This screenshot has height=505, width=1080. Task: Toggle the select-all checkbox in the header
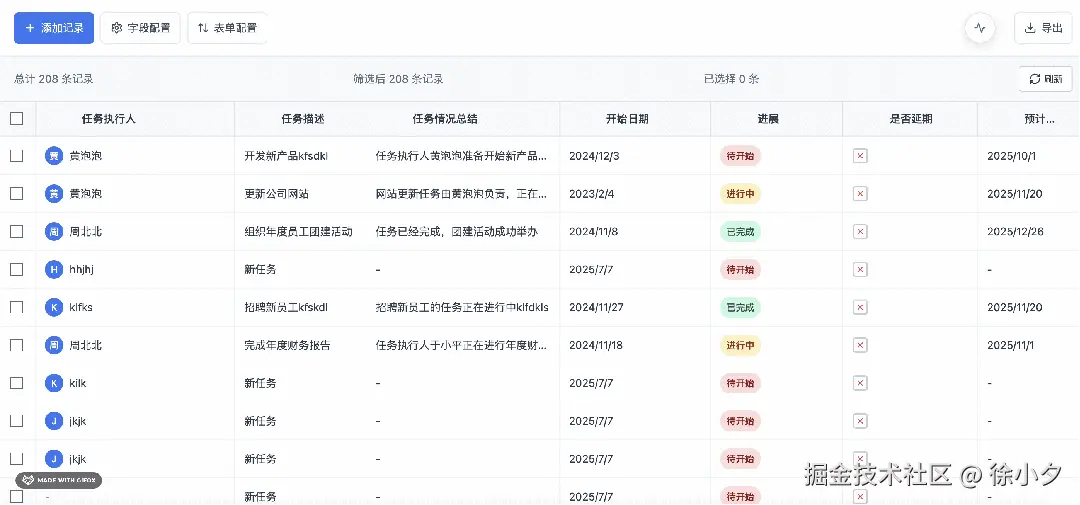(x=17, y=118)
